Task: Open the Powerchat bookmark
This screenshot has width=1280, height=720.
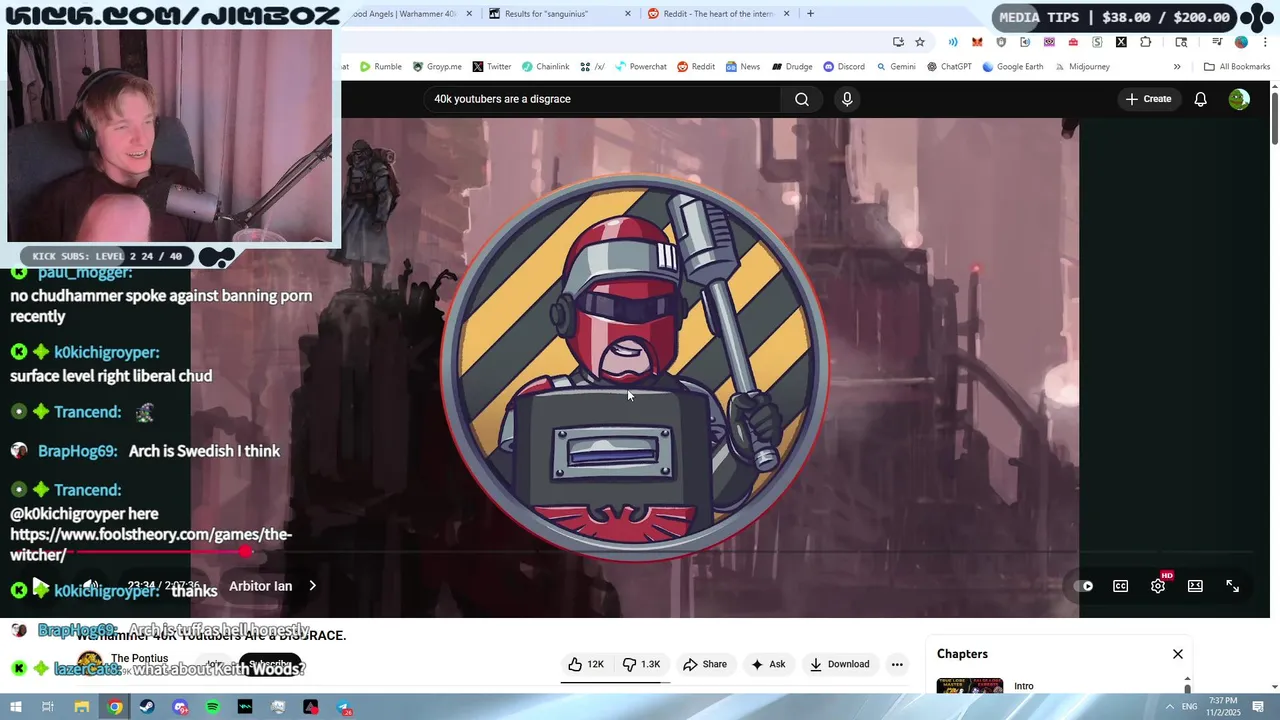Action: 640,67
